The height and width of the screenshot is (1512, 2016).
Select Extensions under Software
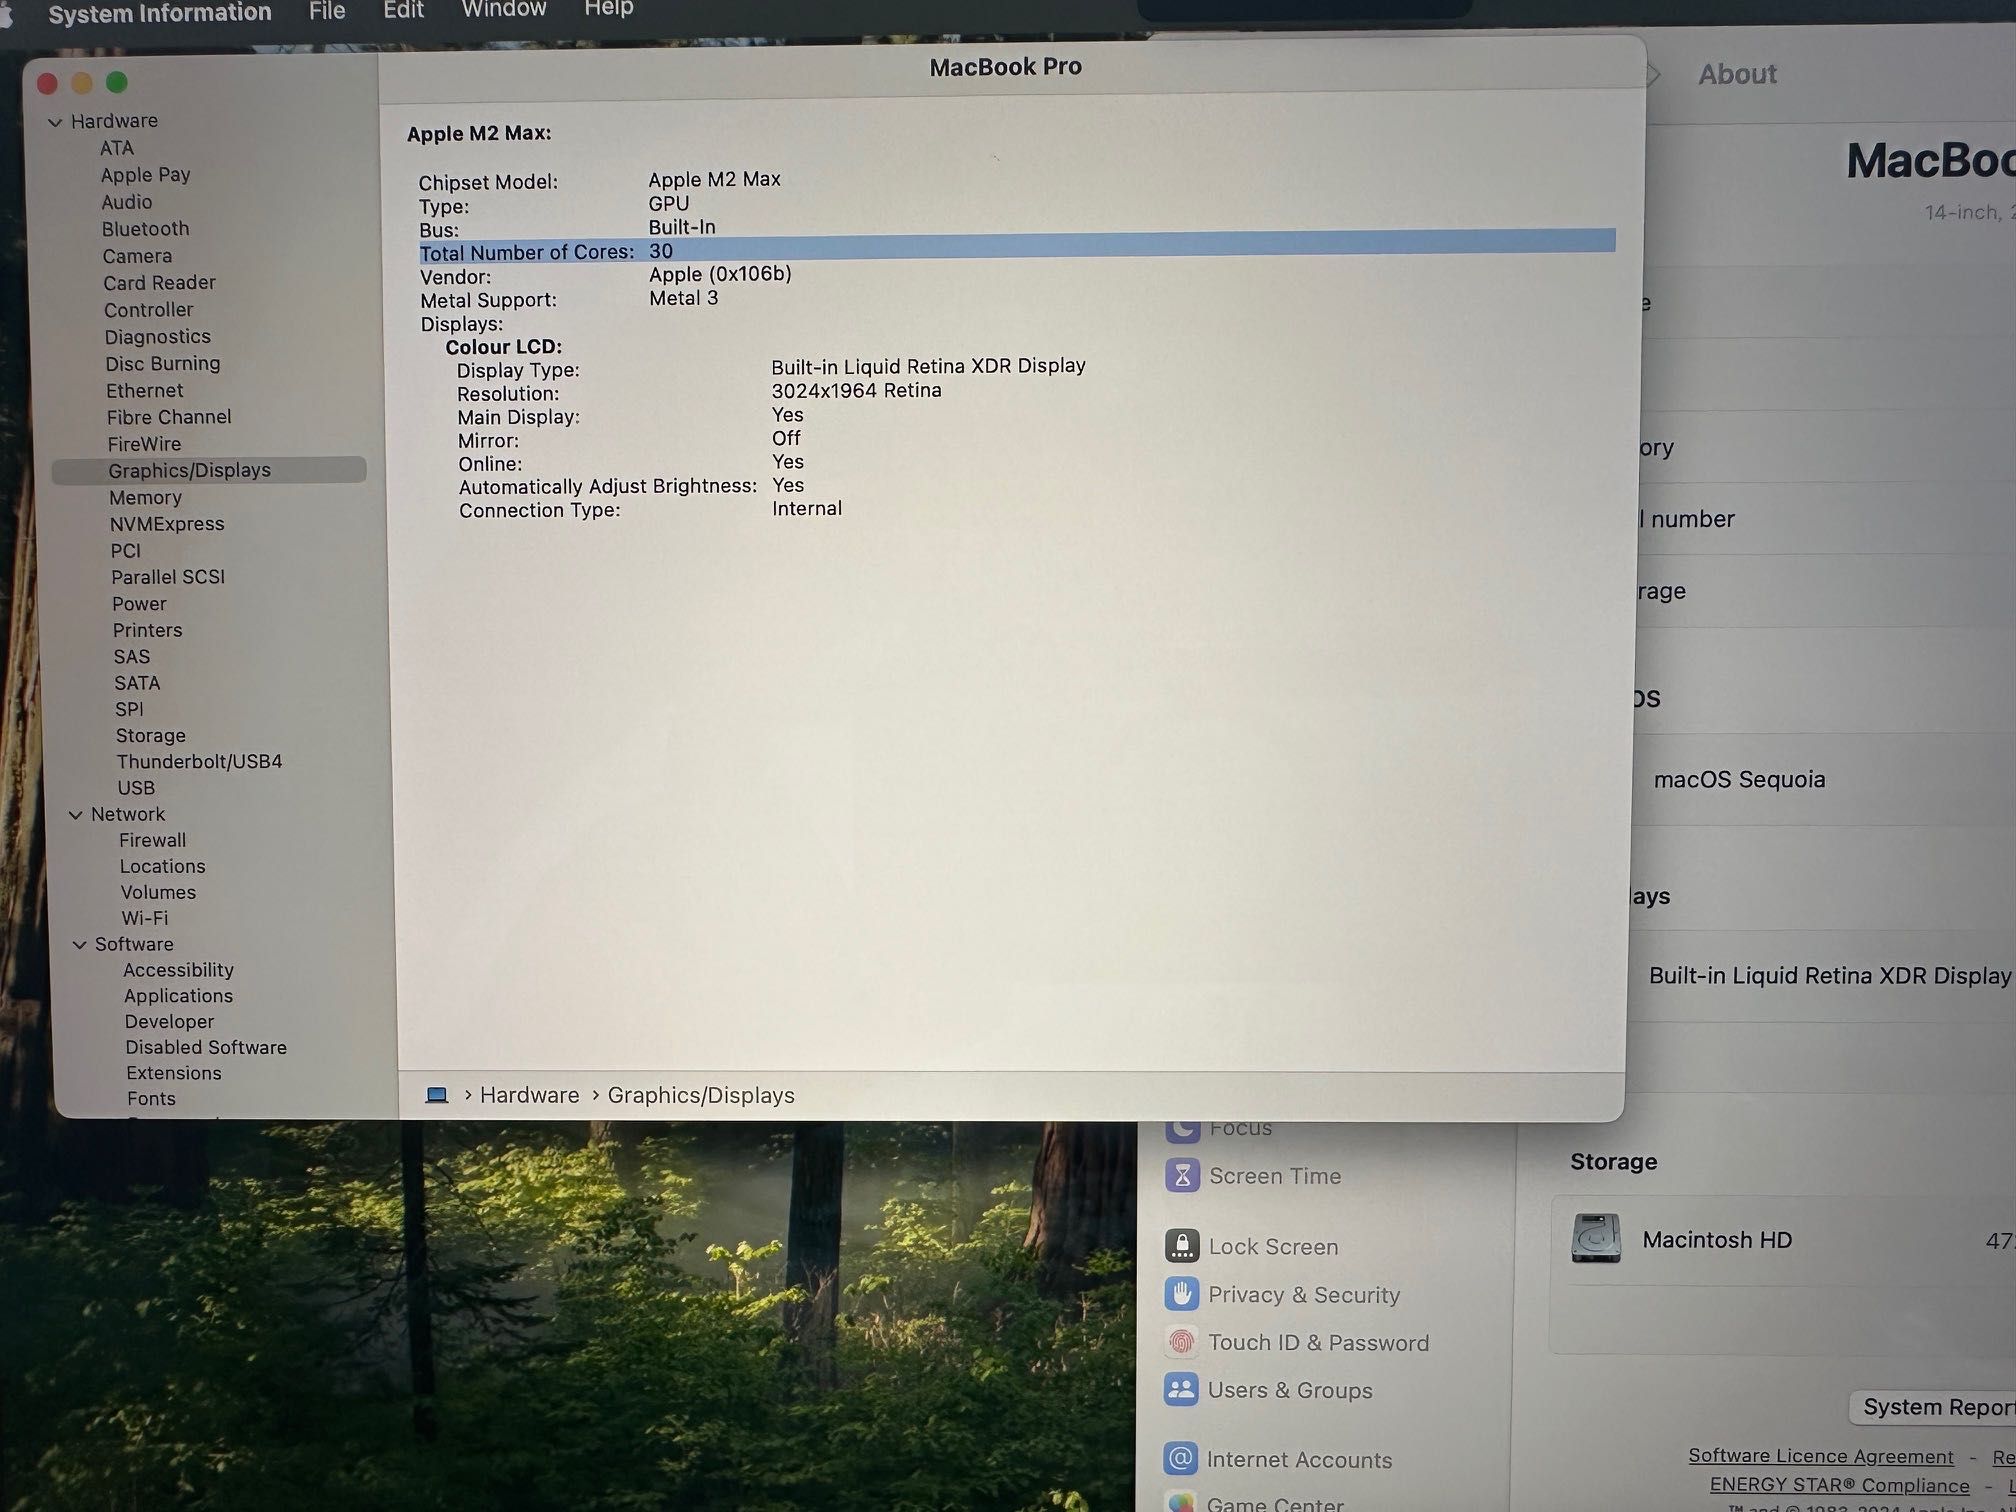click(174, 1073)
